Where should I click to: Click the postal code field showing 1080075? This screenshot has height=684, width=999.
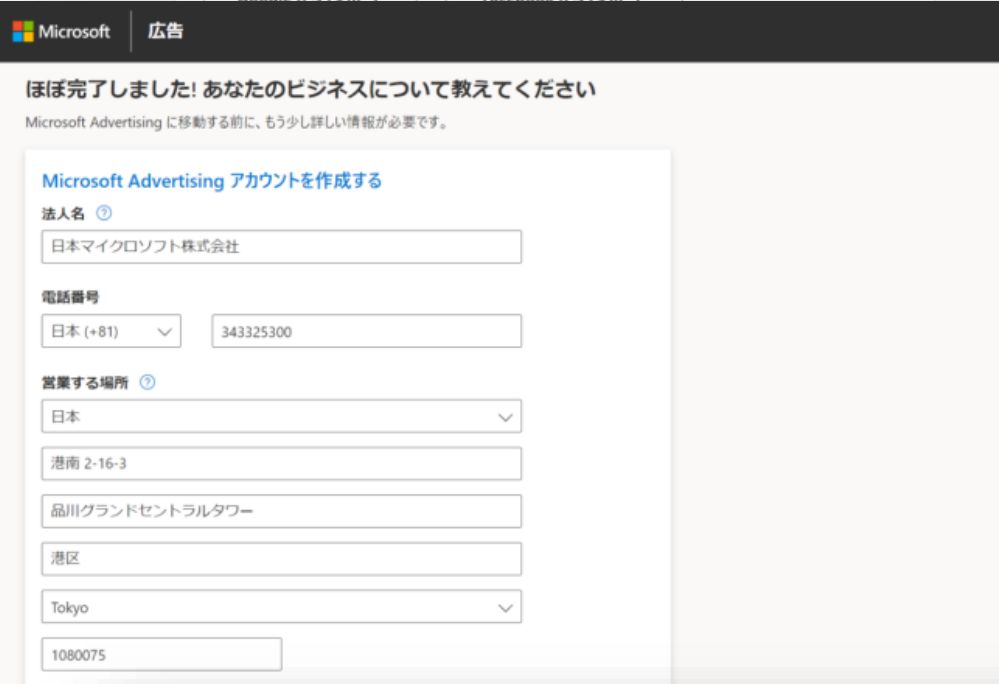[x=161, y=654]
